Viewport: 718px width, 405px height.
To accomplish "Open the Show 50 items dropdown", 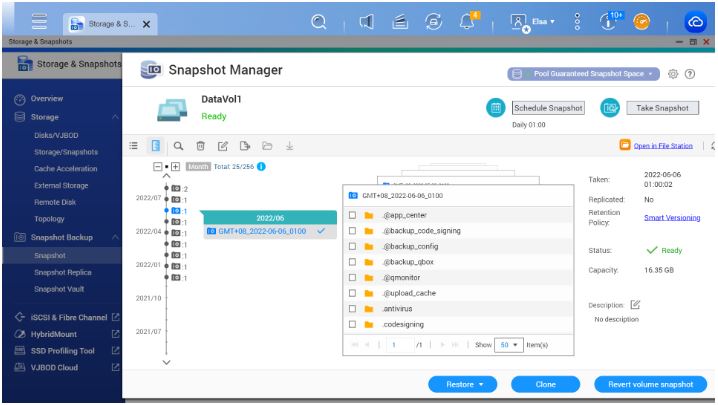I will coord(509,344).
